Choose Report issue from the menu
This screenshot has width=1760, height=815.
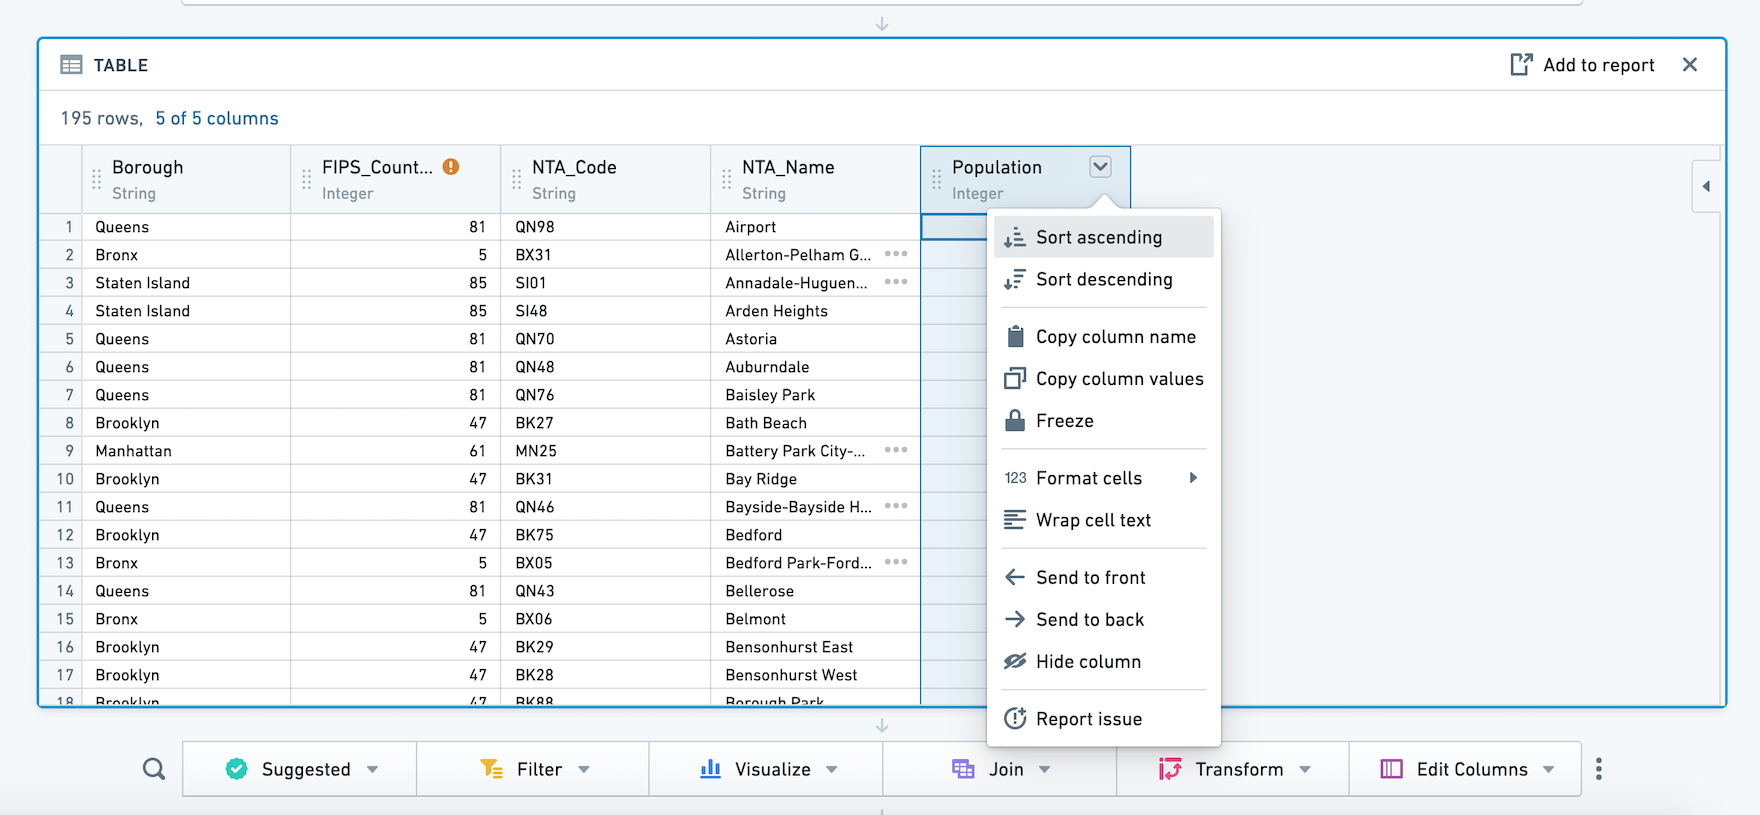coord(1103,719)
